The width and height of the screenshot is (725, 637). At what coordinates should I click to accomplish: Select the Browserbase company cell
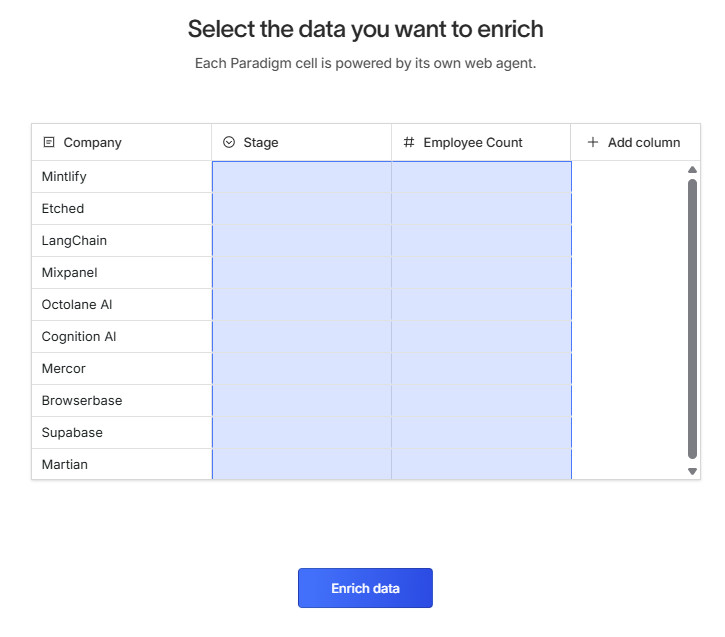pyautogui.click(x=121, y=401)
